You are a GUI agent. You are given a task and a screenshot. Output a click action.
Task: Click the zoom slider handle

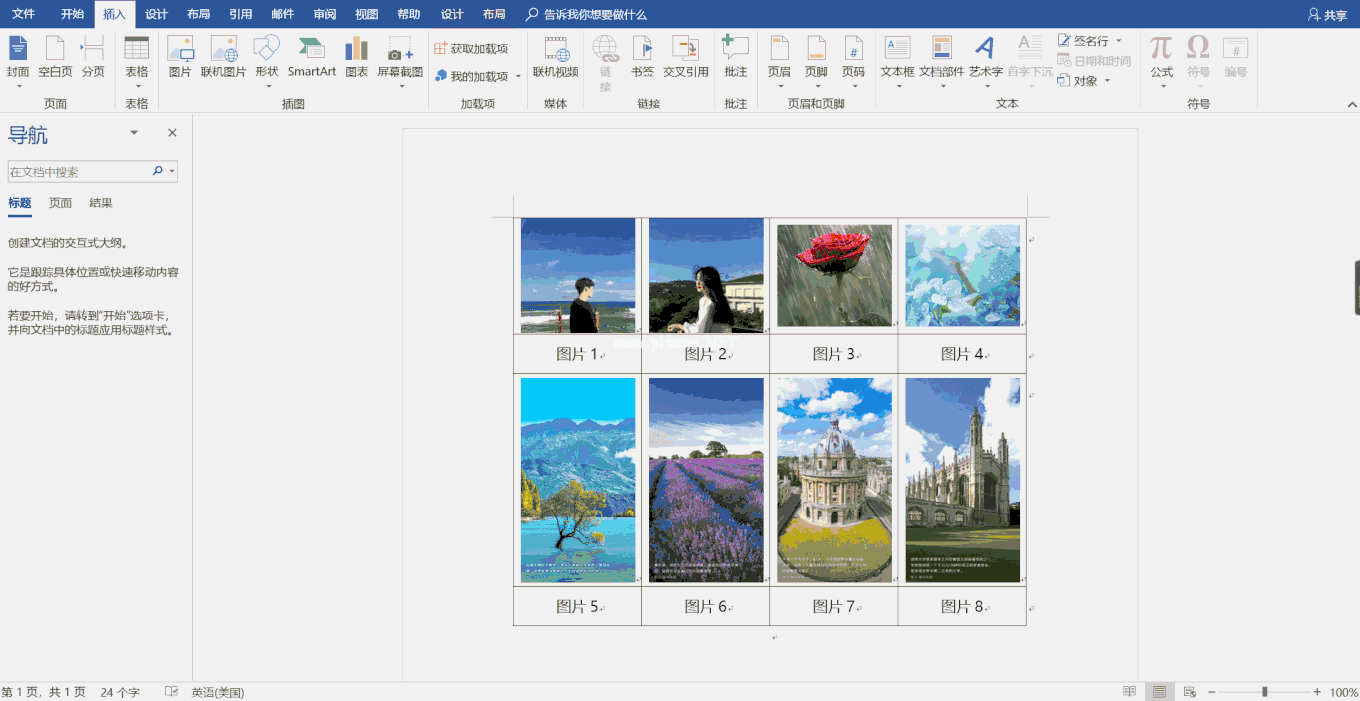pos(1265,692)
